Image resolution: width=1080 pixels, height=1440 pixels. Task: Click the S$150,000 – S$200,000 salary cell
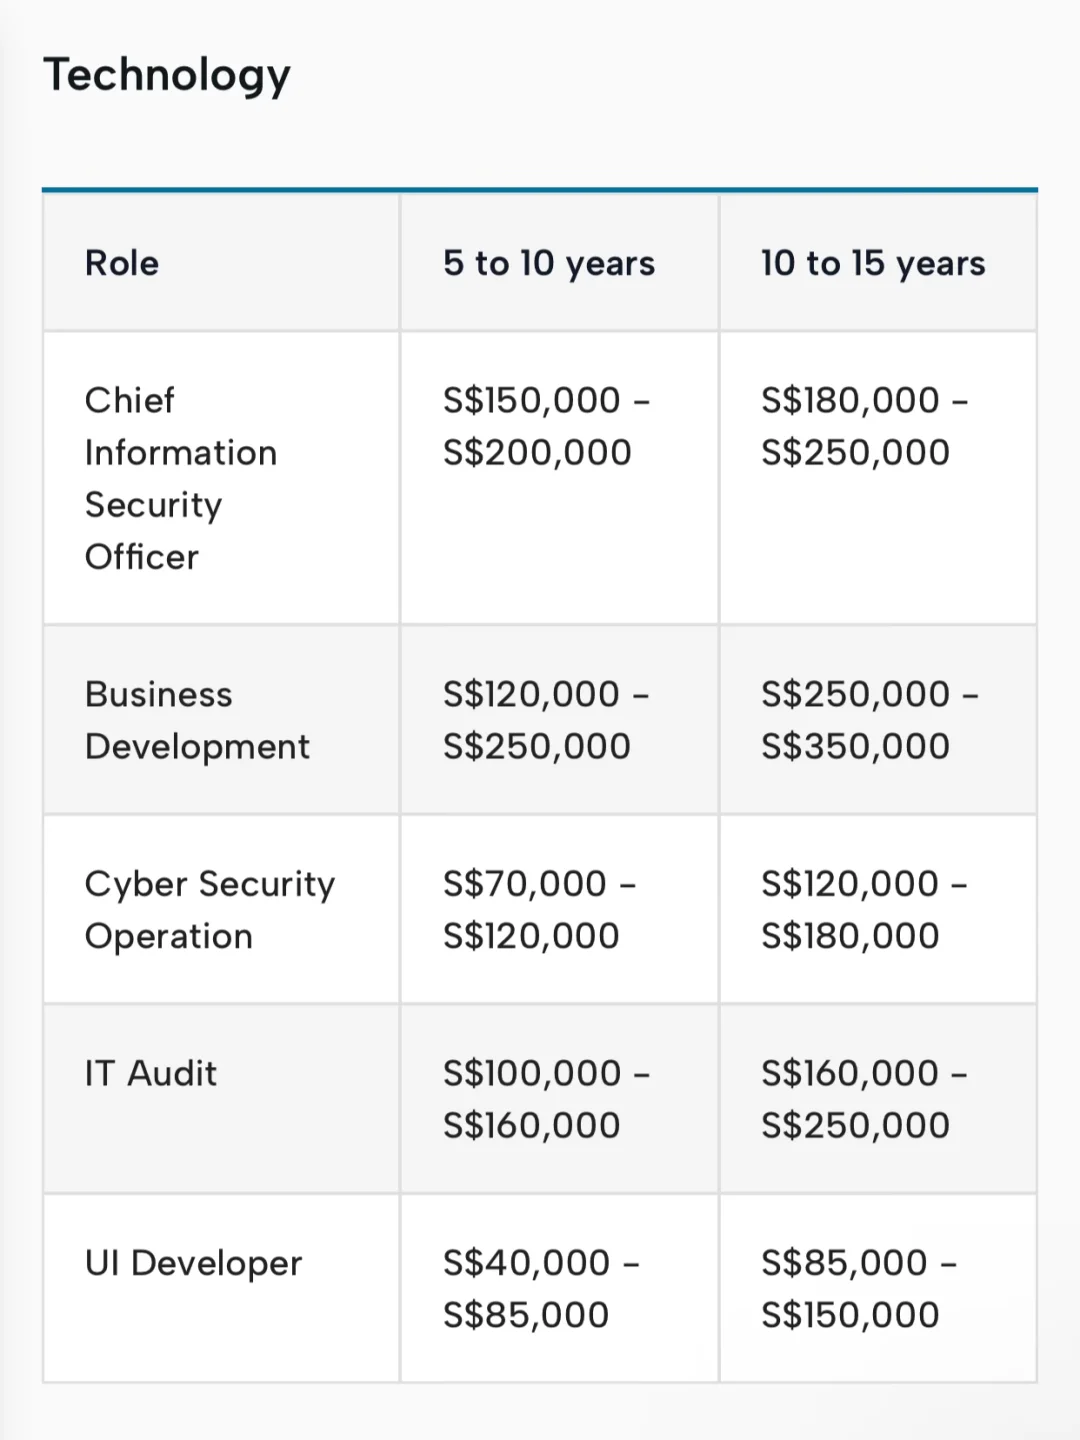(546, 426)
